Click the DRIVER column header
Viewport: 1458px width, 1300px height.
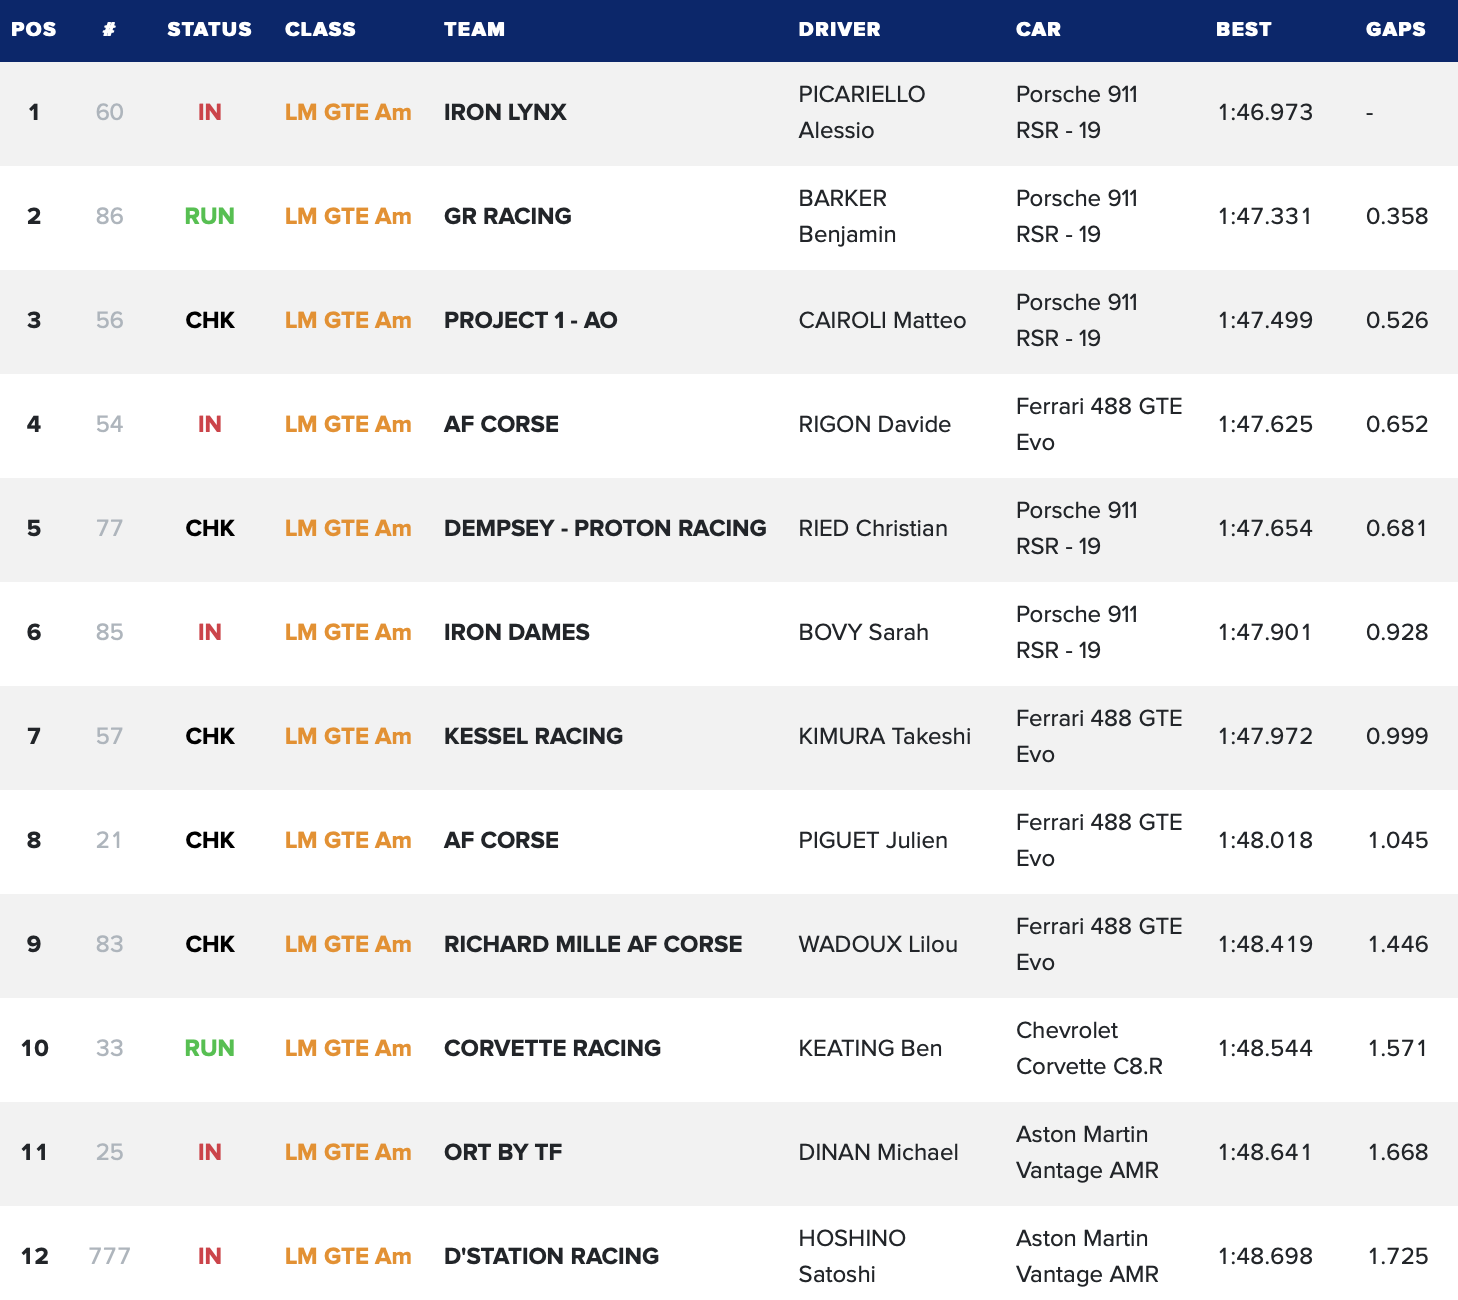pyautogui.click(x=839, y=29)
